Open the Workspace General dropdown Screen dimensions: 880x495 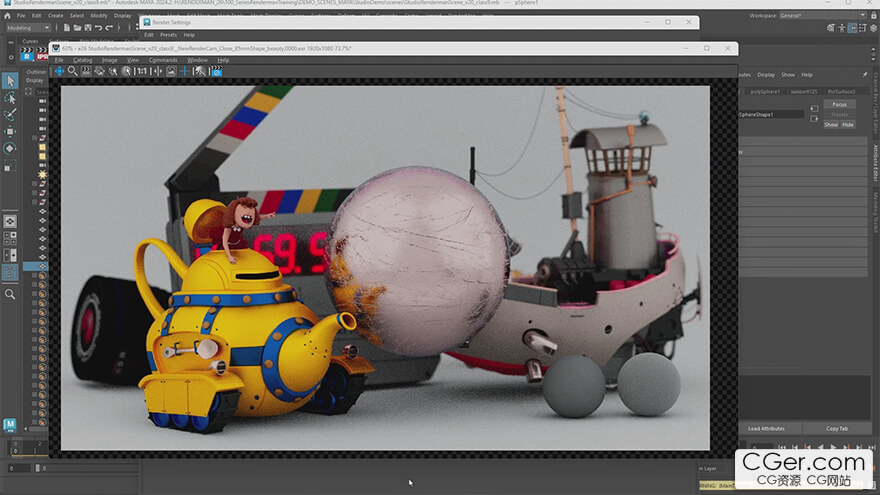tap(823, 16)
